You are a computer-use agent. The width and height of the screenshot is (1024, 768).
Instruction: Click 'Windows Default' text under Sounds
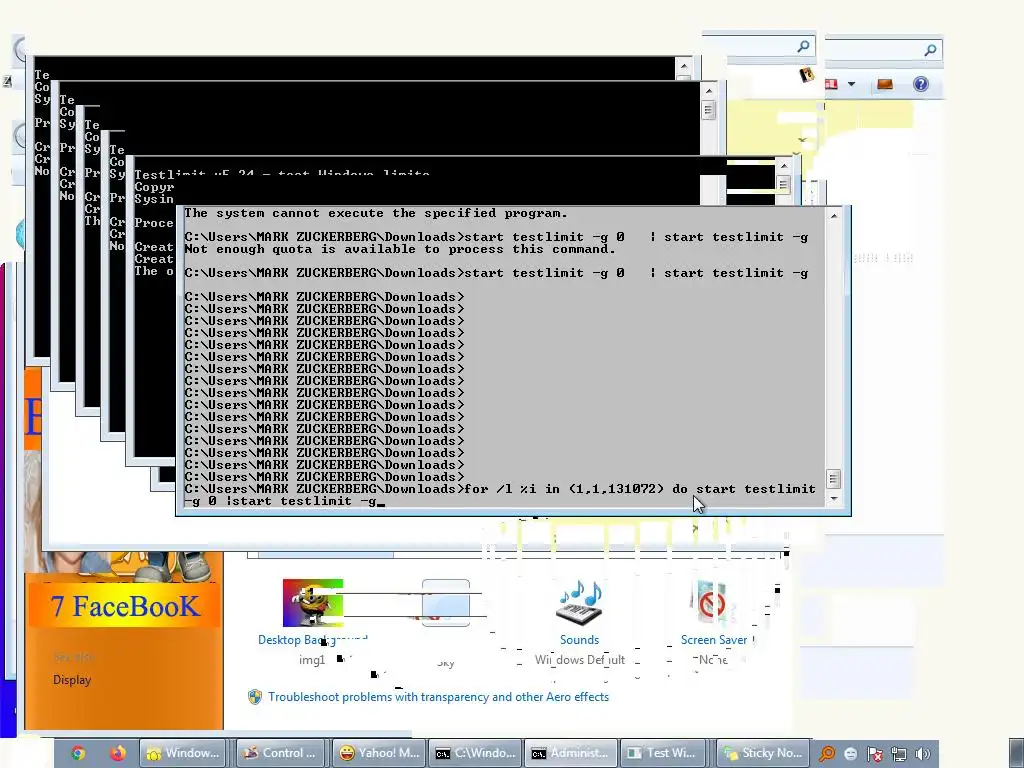580,660
